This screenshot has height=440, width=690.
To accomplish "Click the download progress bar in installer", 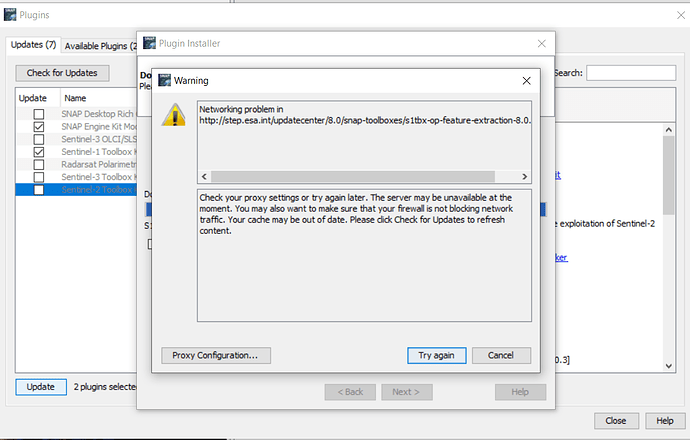I will [543, 209].
